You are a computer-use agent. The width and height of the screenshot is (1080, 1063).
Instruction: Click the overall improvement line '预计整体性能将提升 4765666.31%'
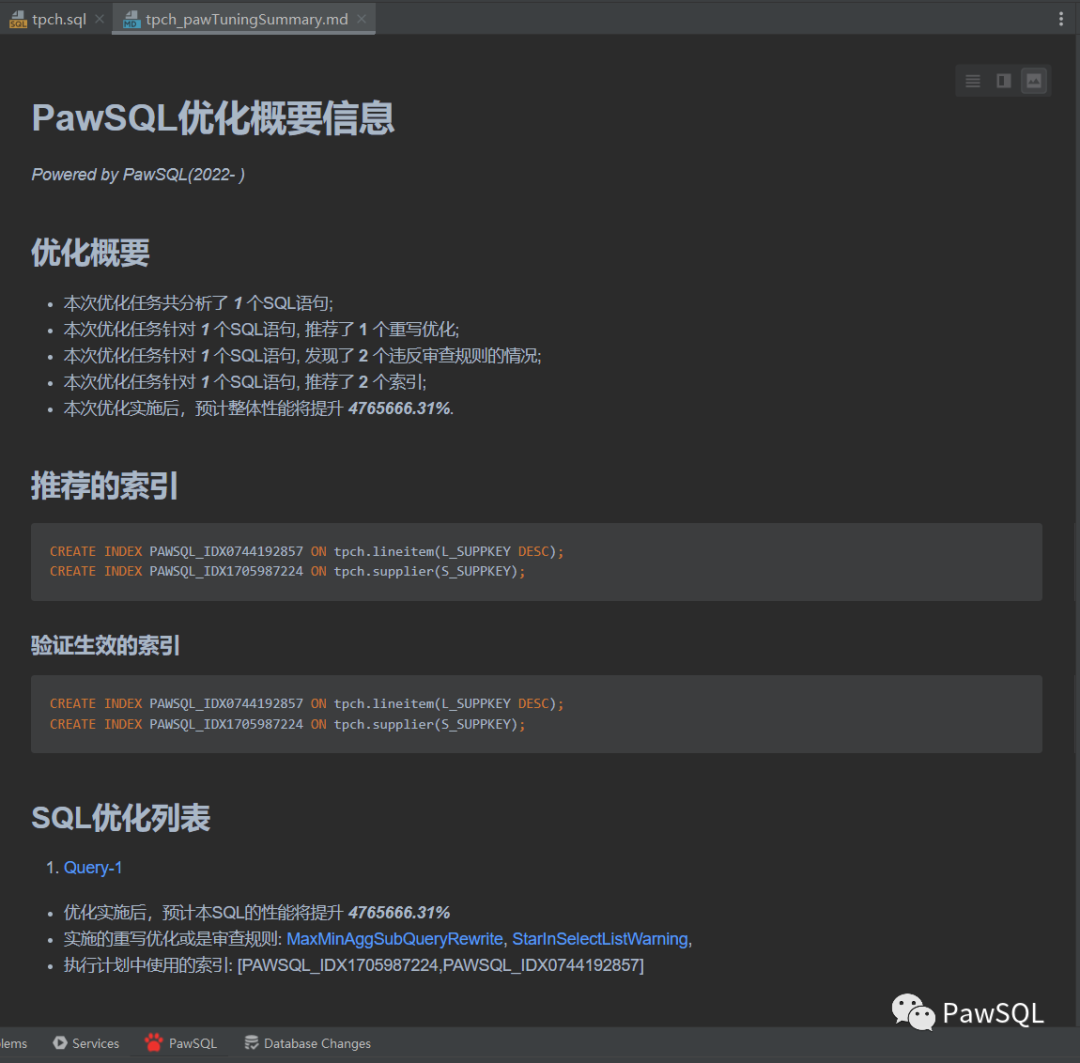point(258,409)
